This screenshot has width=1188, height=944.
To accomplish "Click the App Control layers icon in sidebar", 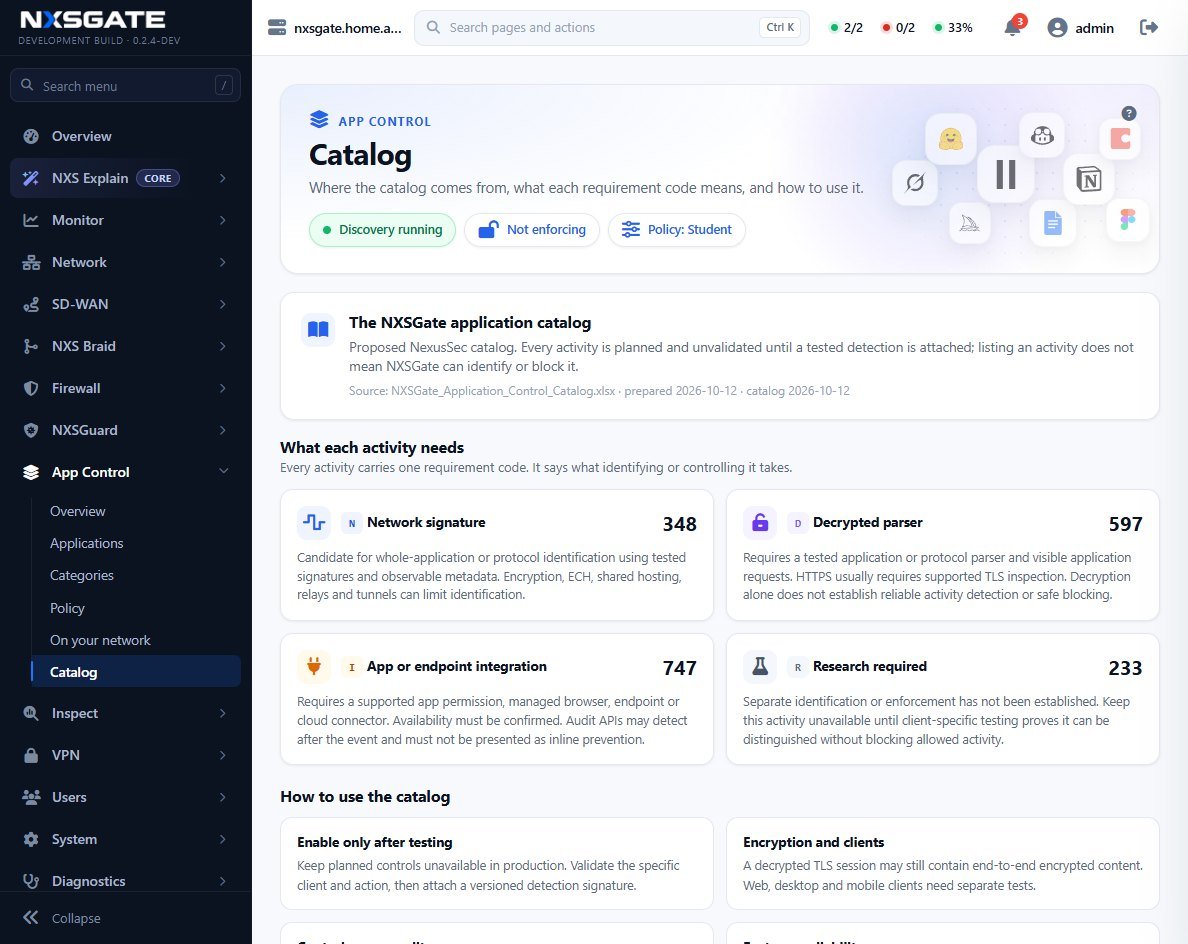I will click(x=31, y=472).
